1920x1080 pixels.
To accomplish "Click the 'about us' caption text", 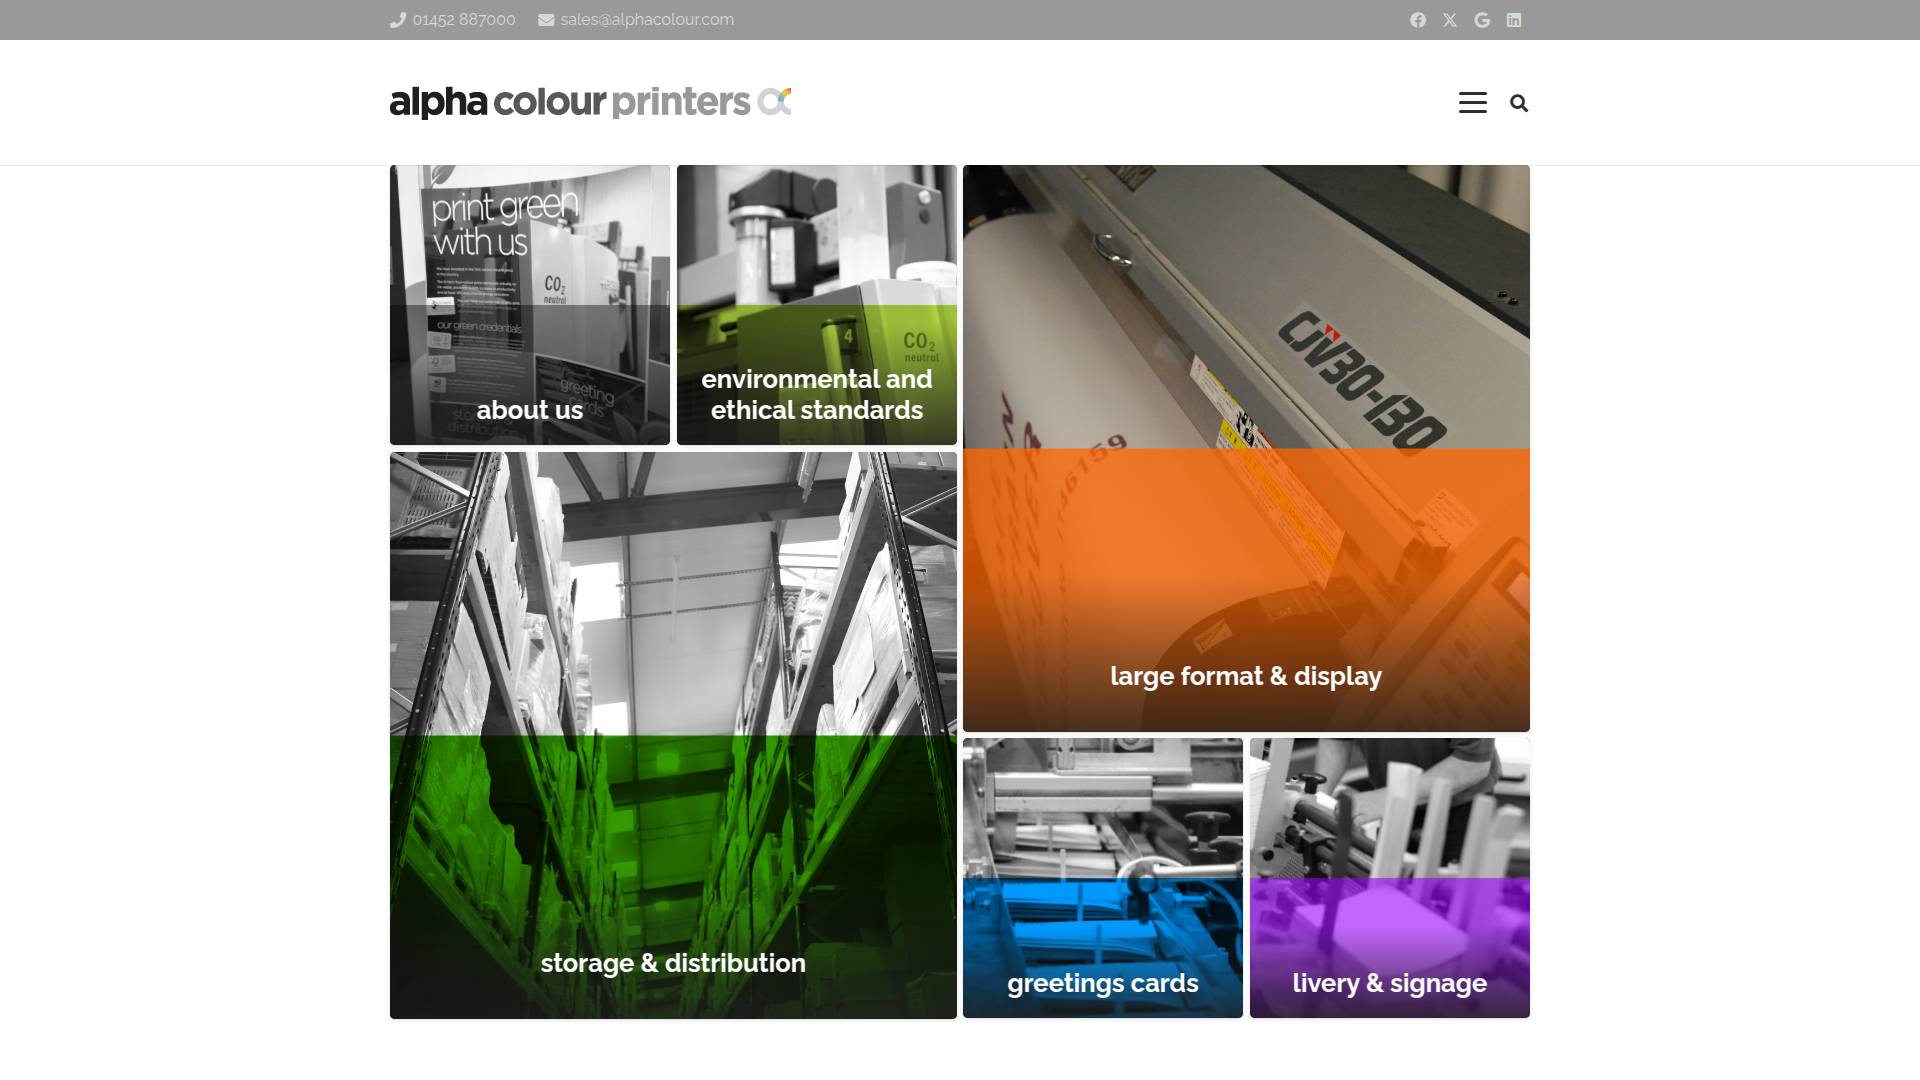I will coord(530,410).
